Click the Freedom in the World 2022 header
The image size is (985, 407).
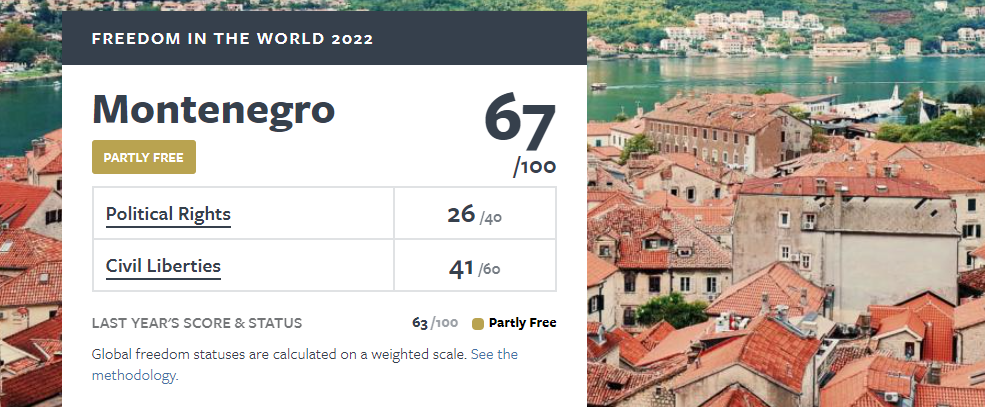(232, 39)
